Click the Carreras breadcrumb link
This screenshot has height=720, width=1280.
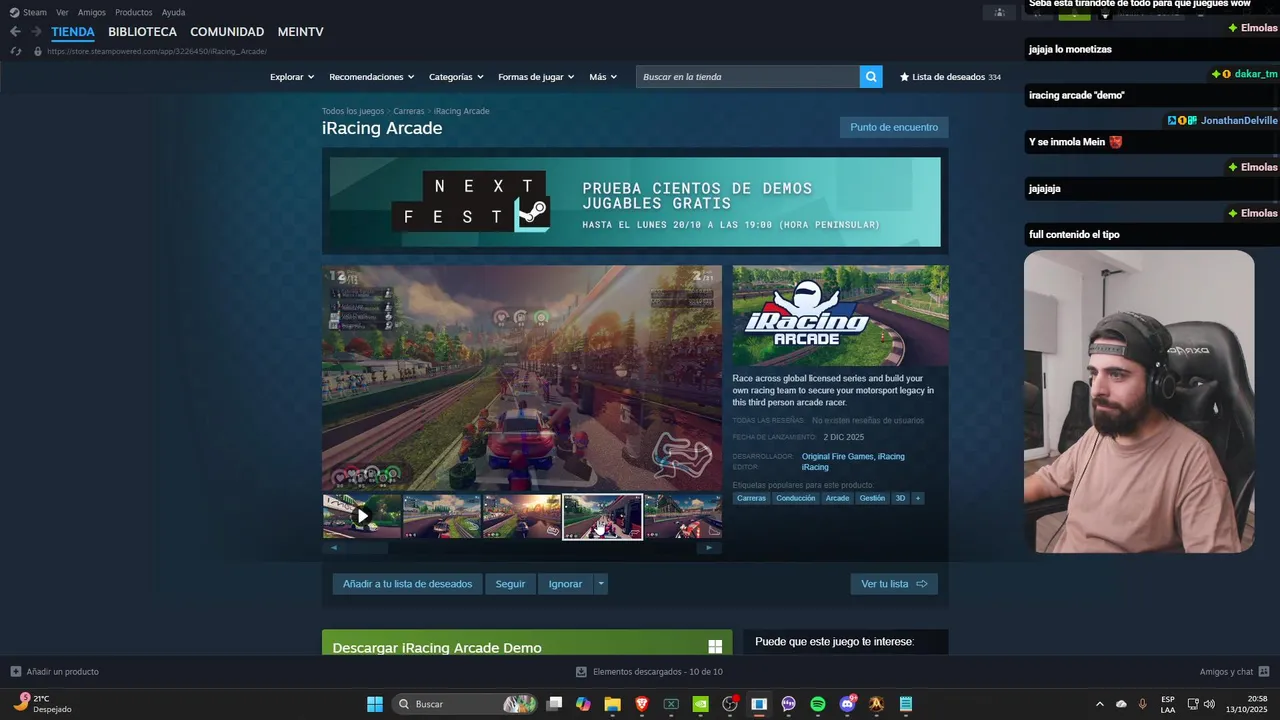[x=409, y=111]
